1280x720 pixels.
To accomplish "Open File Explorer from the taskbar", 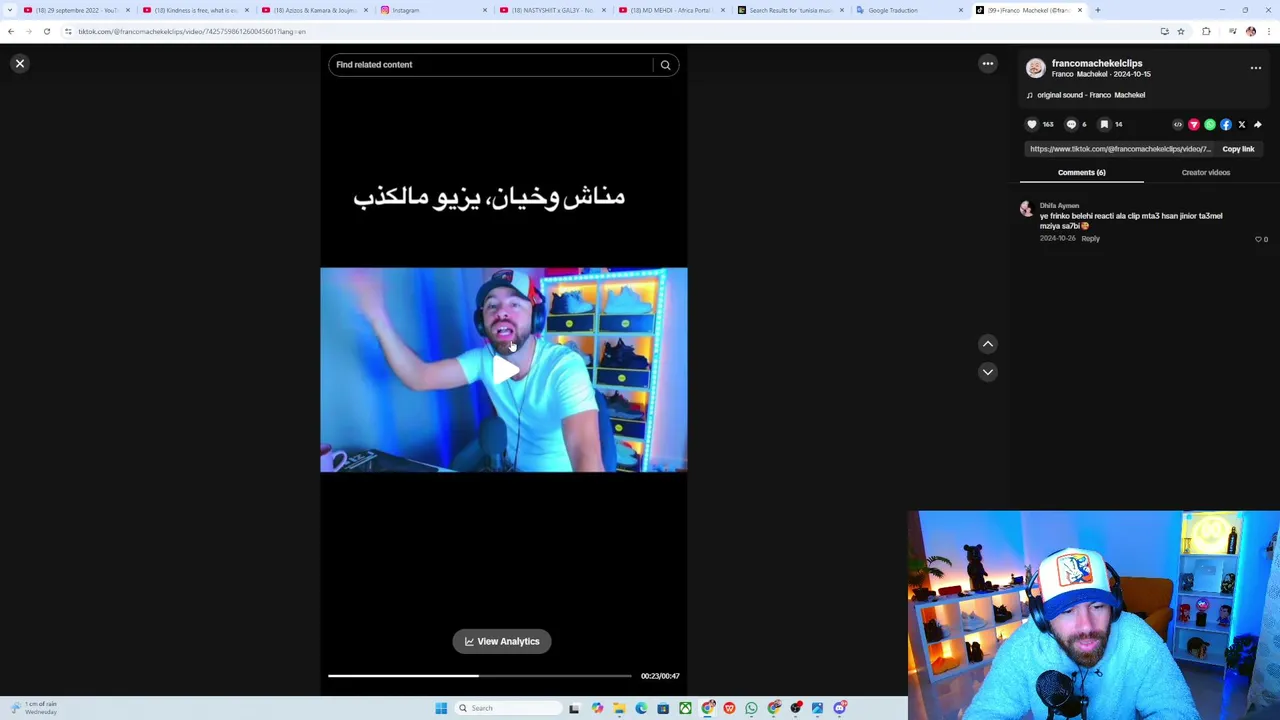I will [619, 708].
